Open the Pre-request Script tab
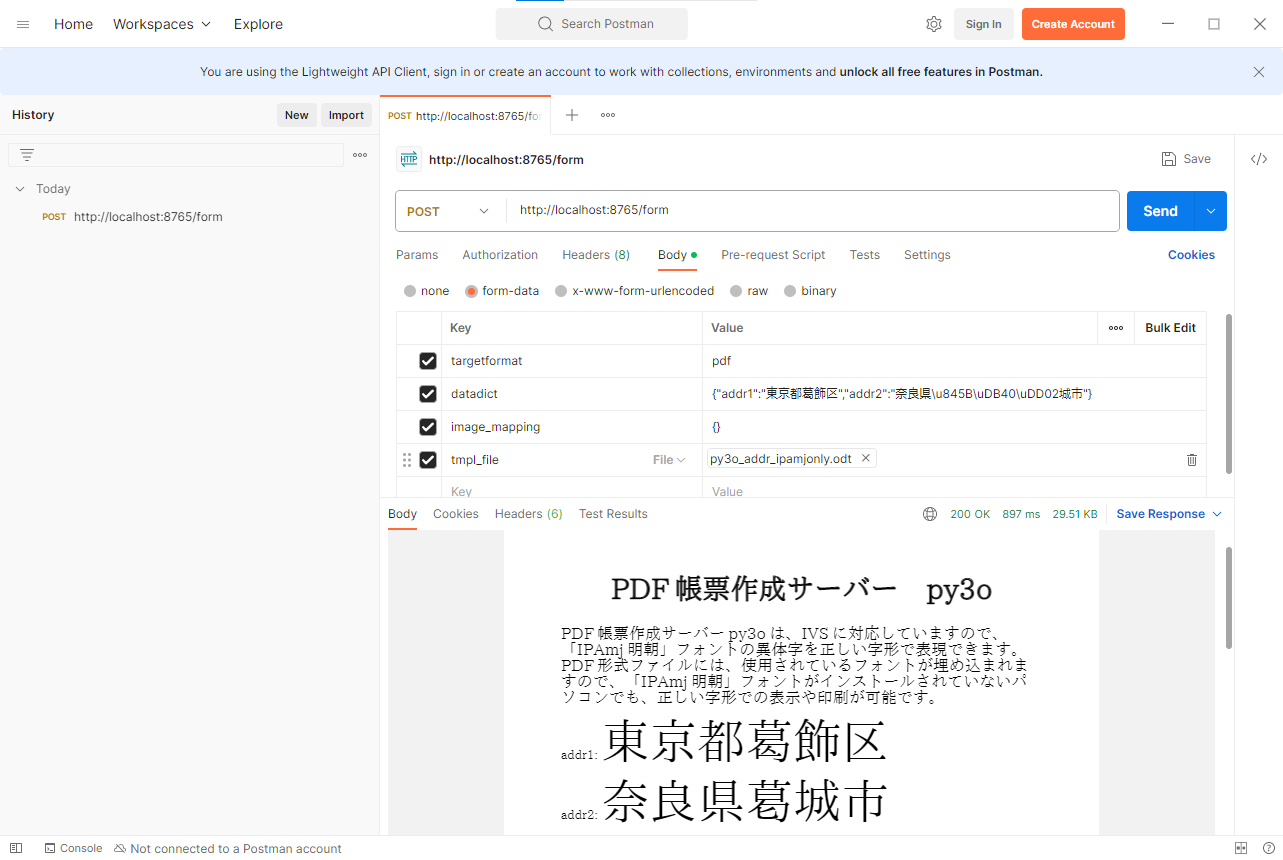The width and height of the screenshot is (1283, 860). point(773,255)
